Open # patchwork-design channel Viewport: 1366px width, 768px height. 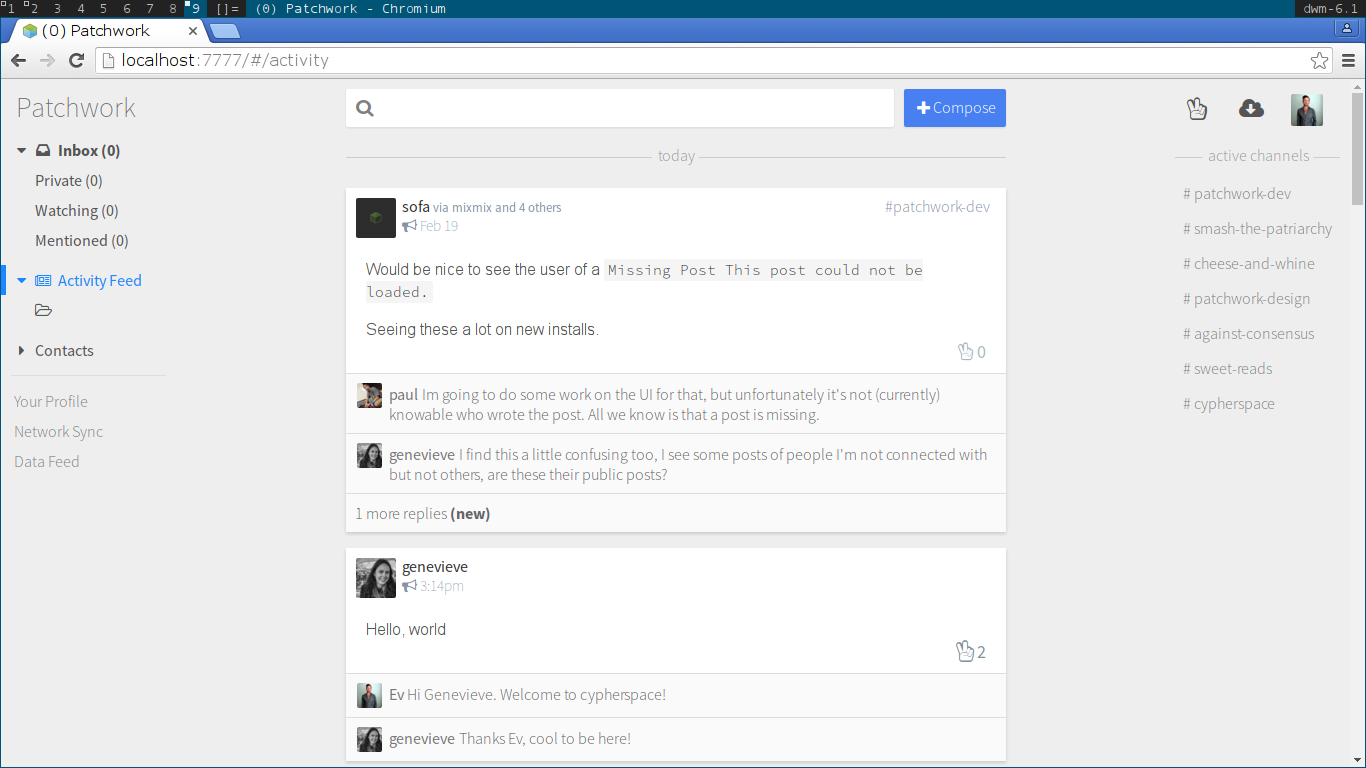coord(1247,299)
